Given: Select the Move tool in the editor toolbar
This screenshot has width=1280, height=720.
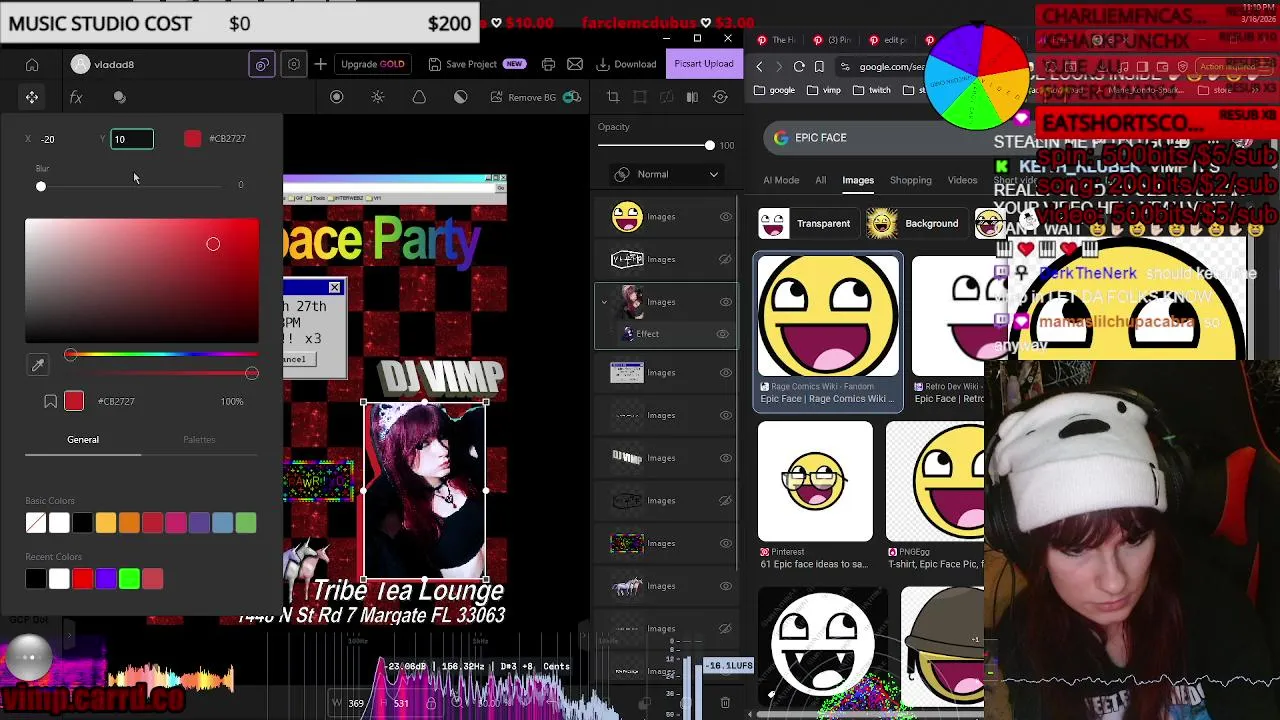Looking at the screenshot, I should coord(32,97).
